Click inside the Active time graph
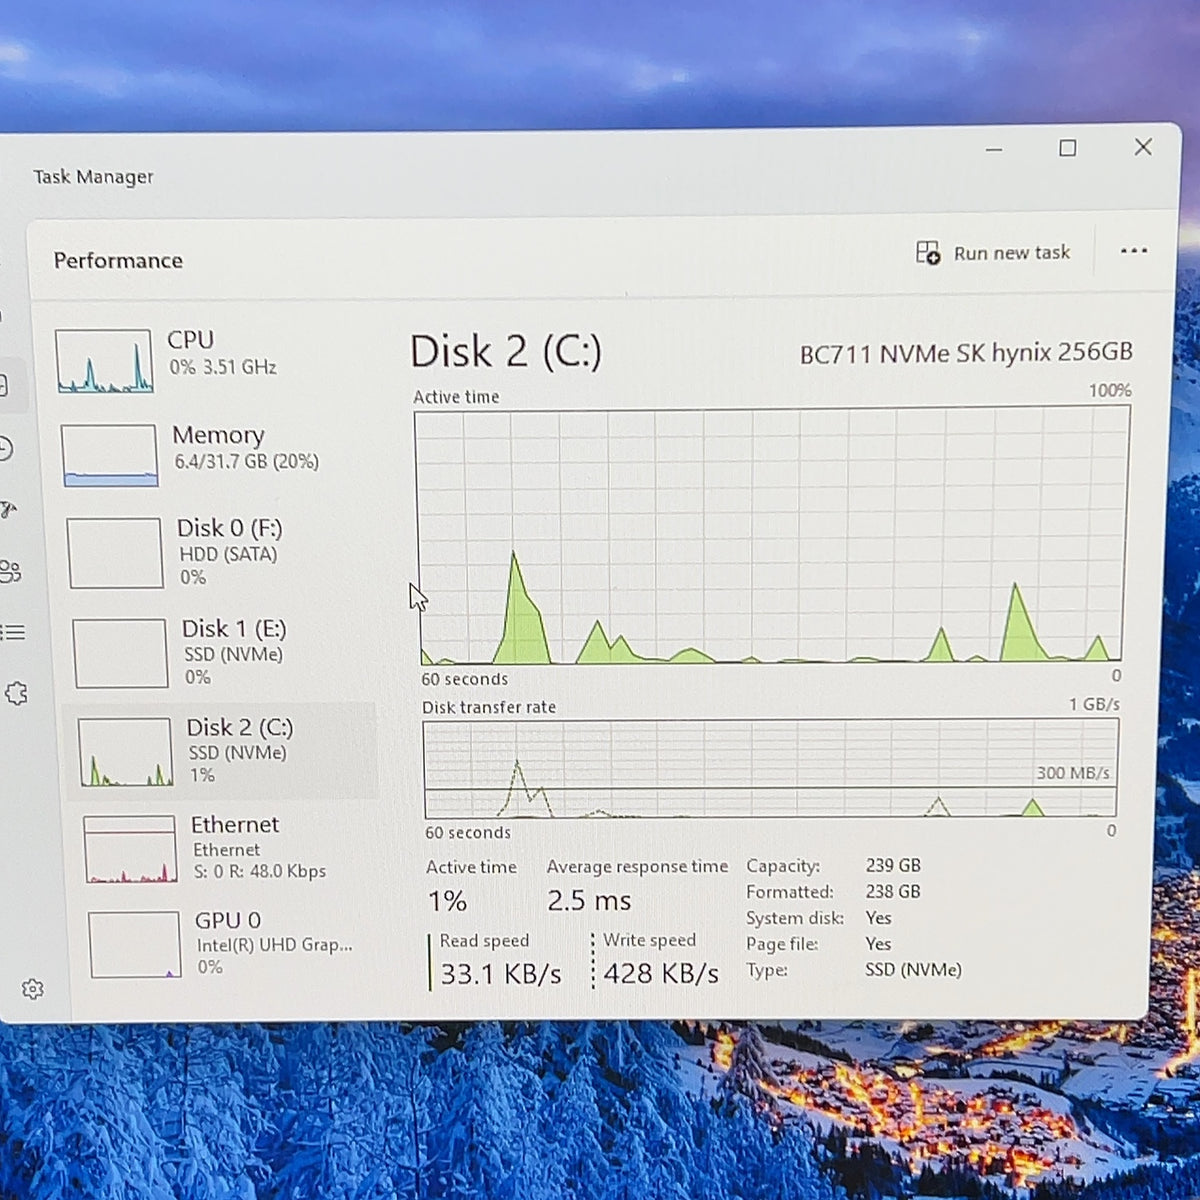This screenshot has height=1200, width=1200. 772,535
